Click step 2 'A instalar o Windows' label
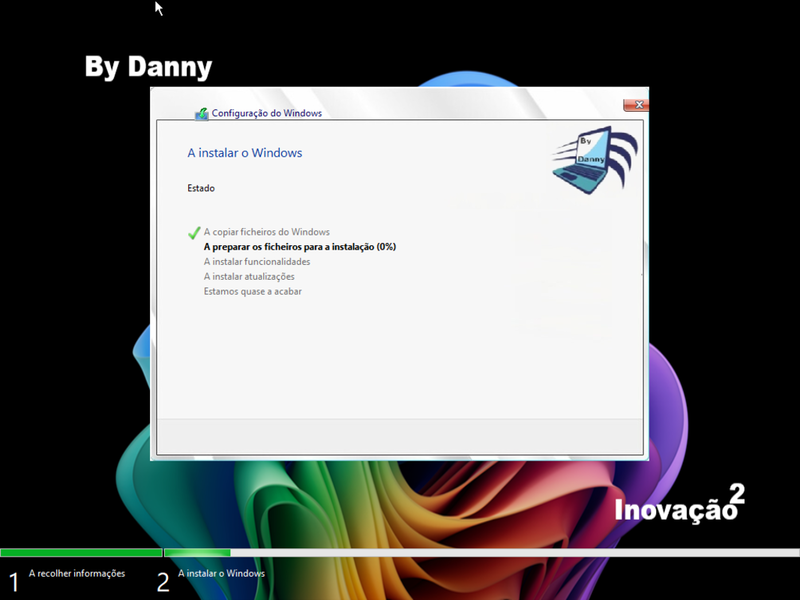This screenshot has height=600, width=800. [x=221, y=573]
